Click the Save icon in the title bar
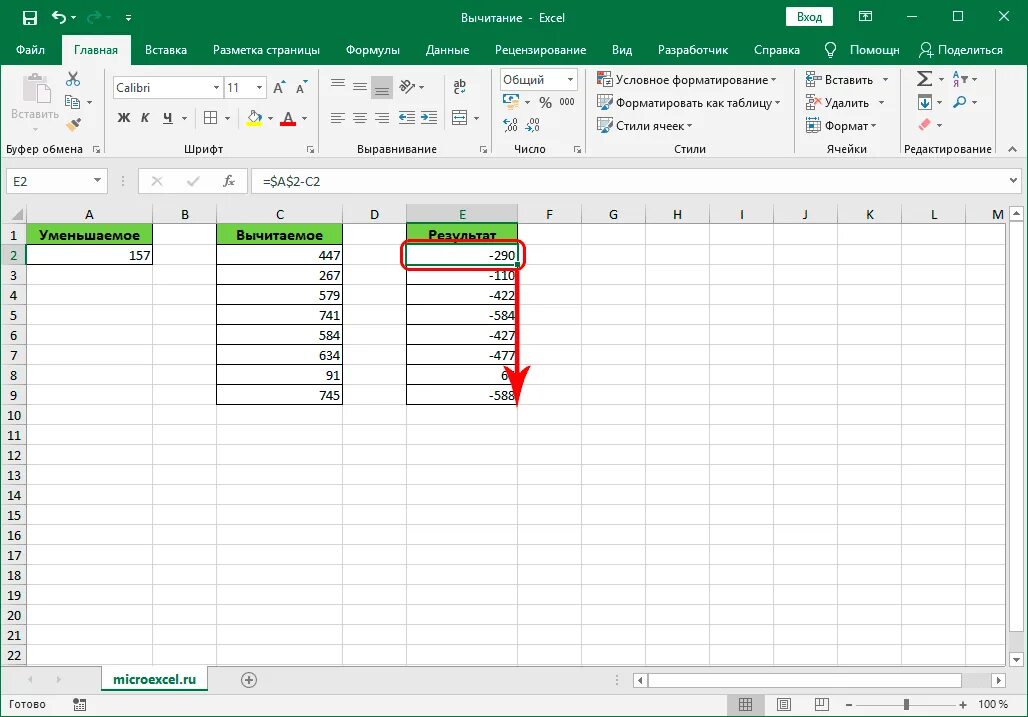This screenshot has width=1028, height=717. [x=30, y=18]
